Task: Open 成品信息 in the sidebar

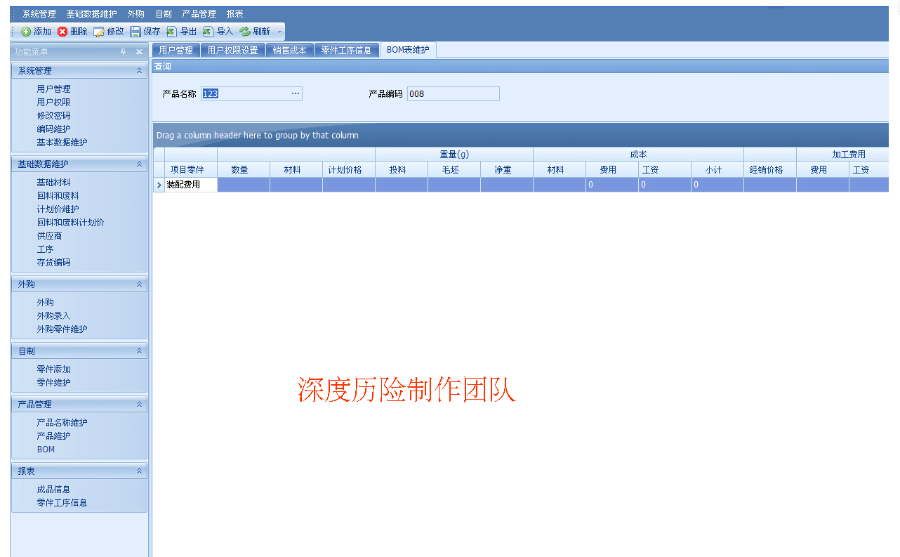Action: 53,489
